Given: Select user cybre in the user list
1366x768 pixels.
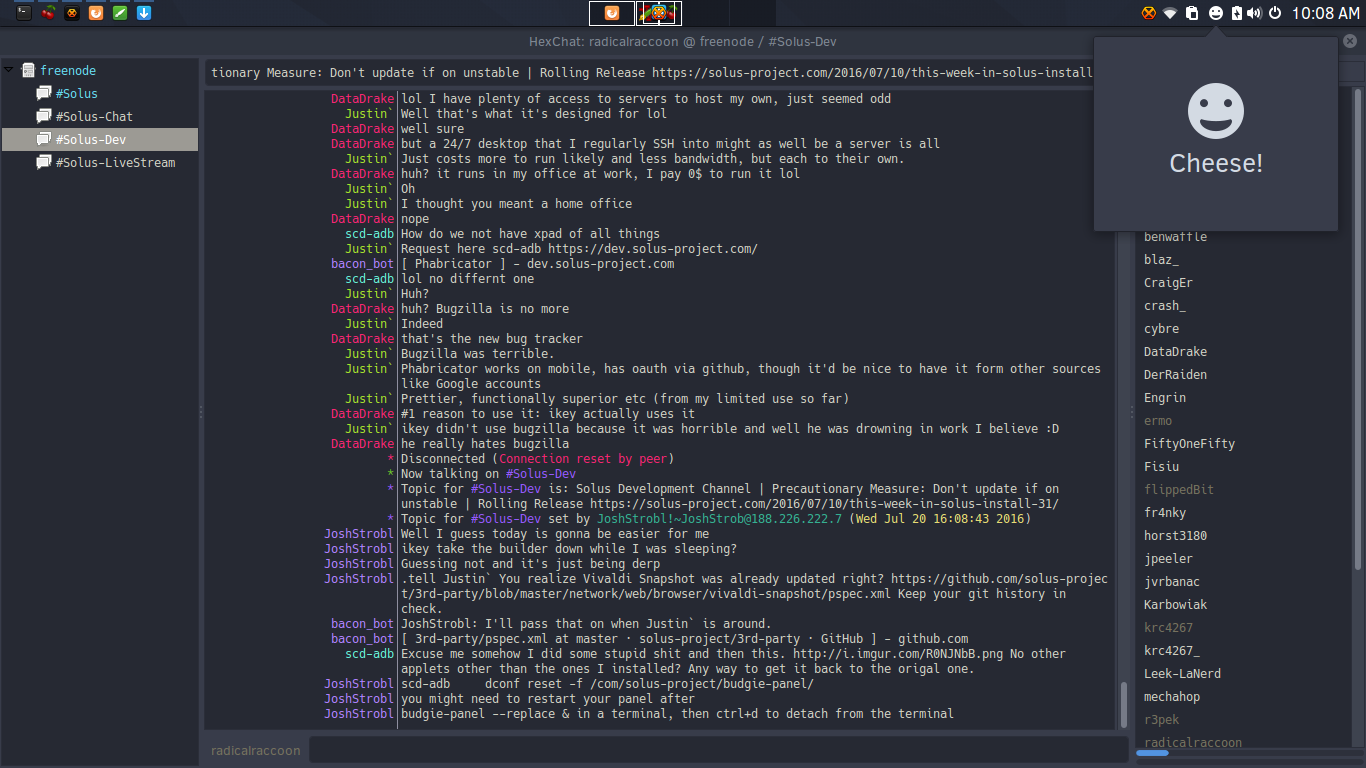Looking at the screenshot, I should [x=1162, y=329].
